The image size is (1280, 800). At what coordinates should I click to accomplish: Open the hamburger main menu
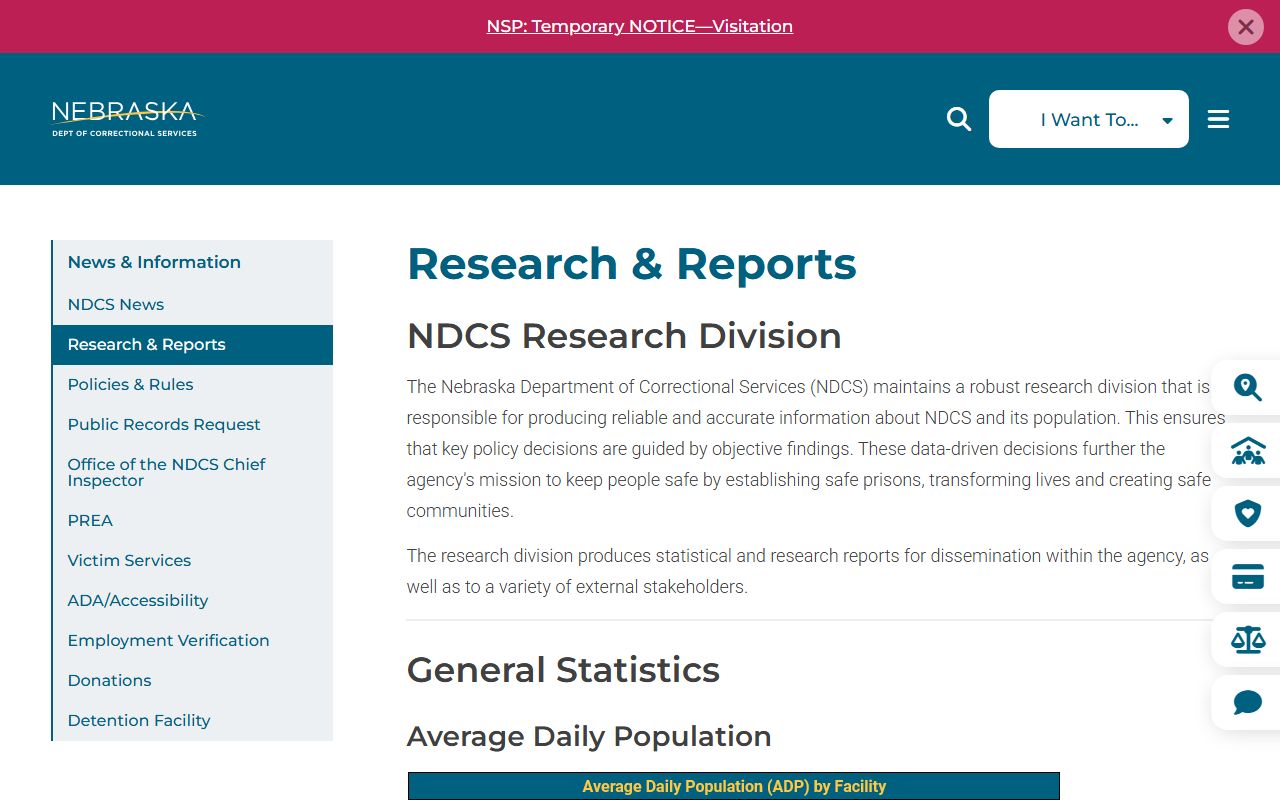pos(1218,119)
